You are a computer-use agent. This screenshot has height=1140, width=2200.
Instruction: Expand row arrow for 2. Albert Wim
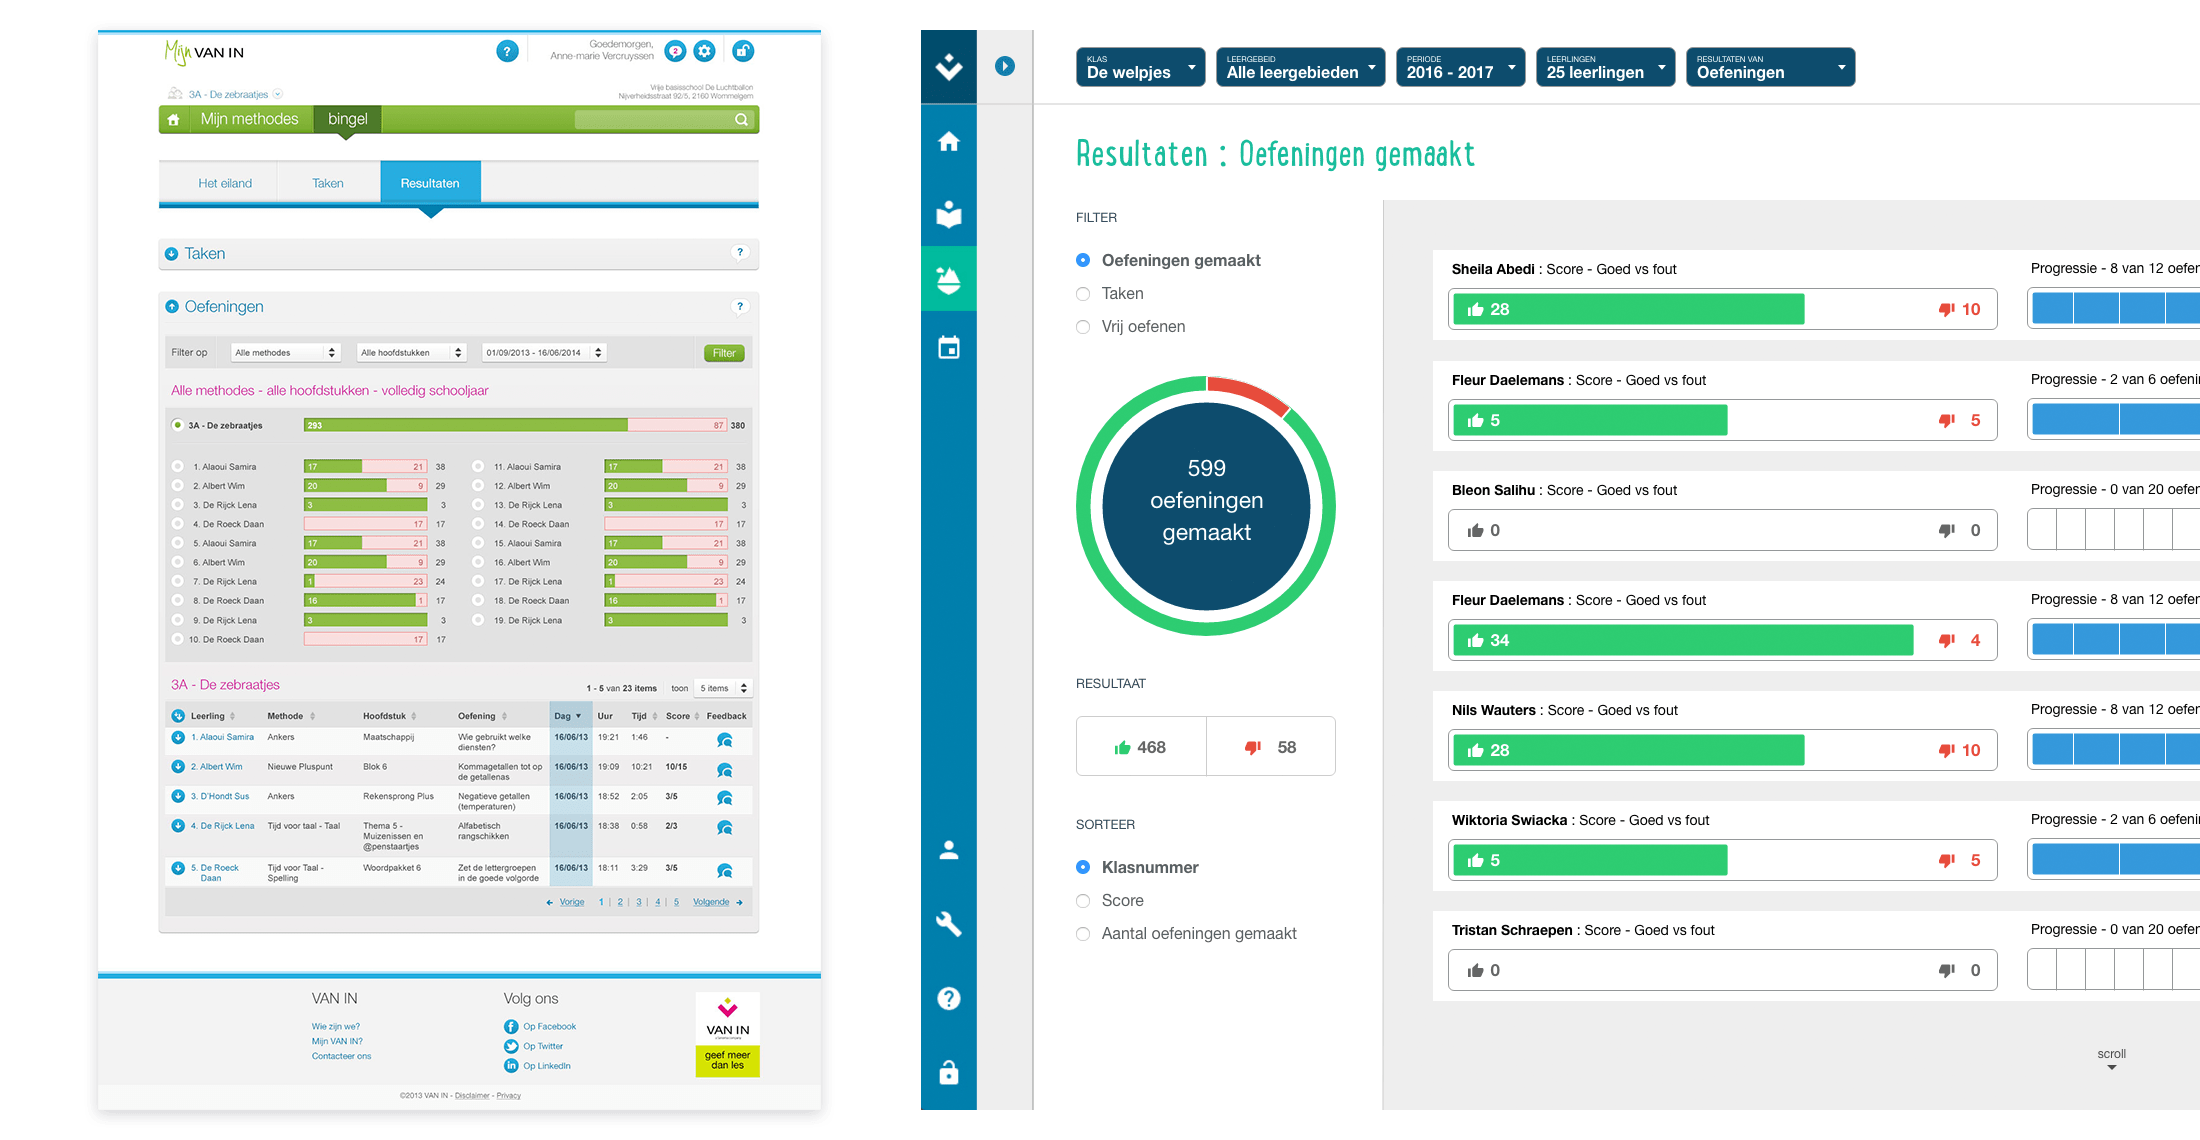(x=178, y=767)
